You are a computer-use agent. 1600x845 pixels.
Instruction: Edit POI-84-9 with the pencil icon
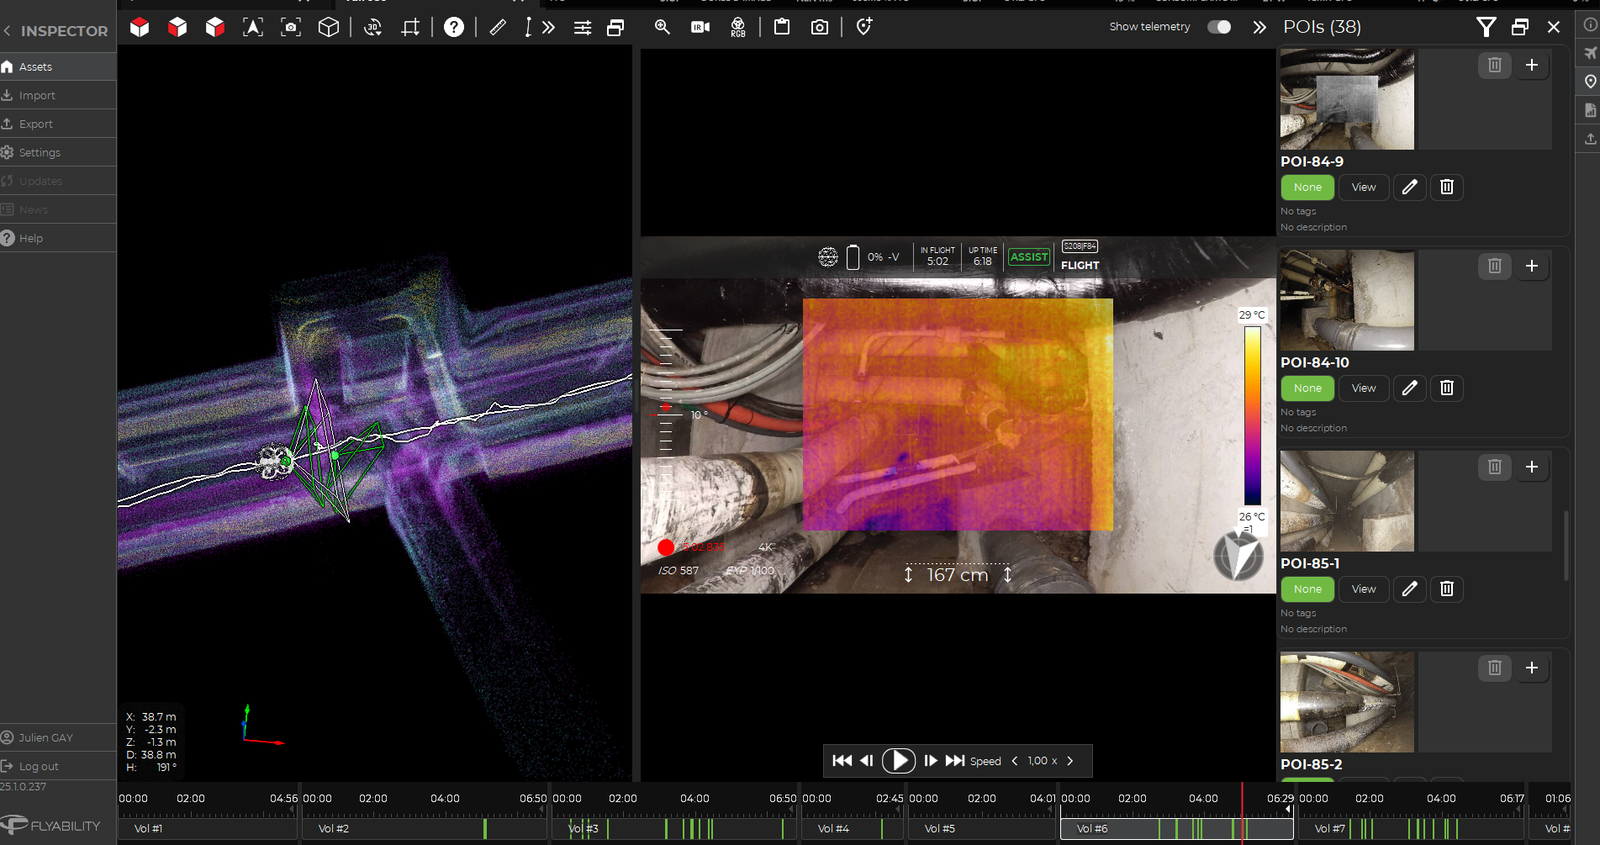coord(1409,187)
